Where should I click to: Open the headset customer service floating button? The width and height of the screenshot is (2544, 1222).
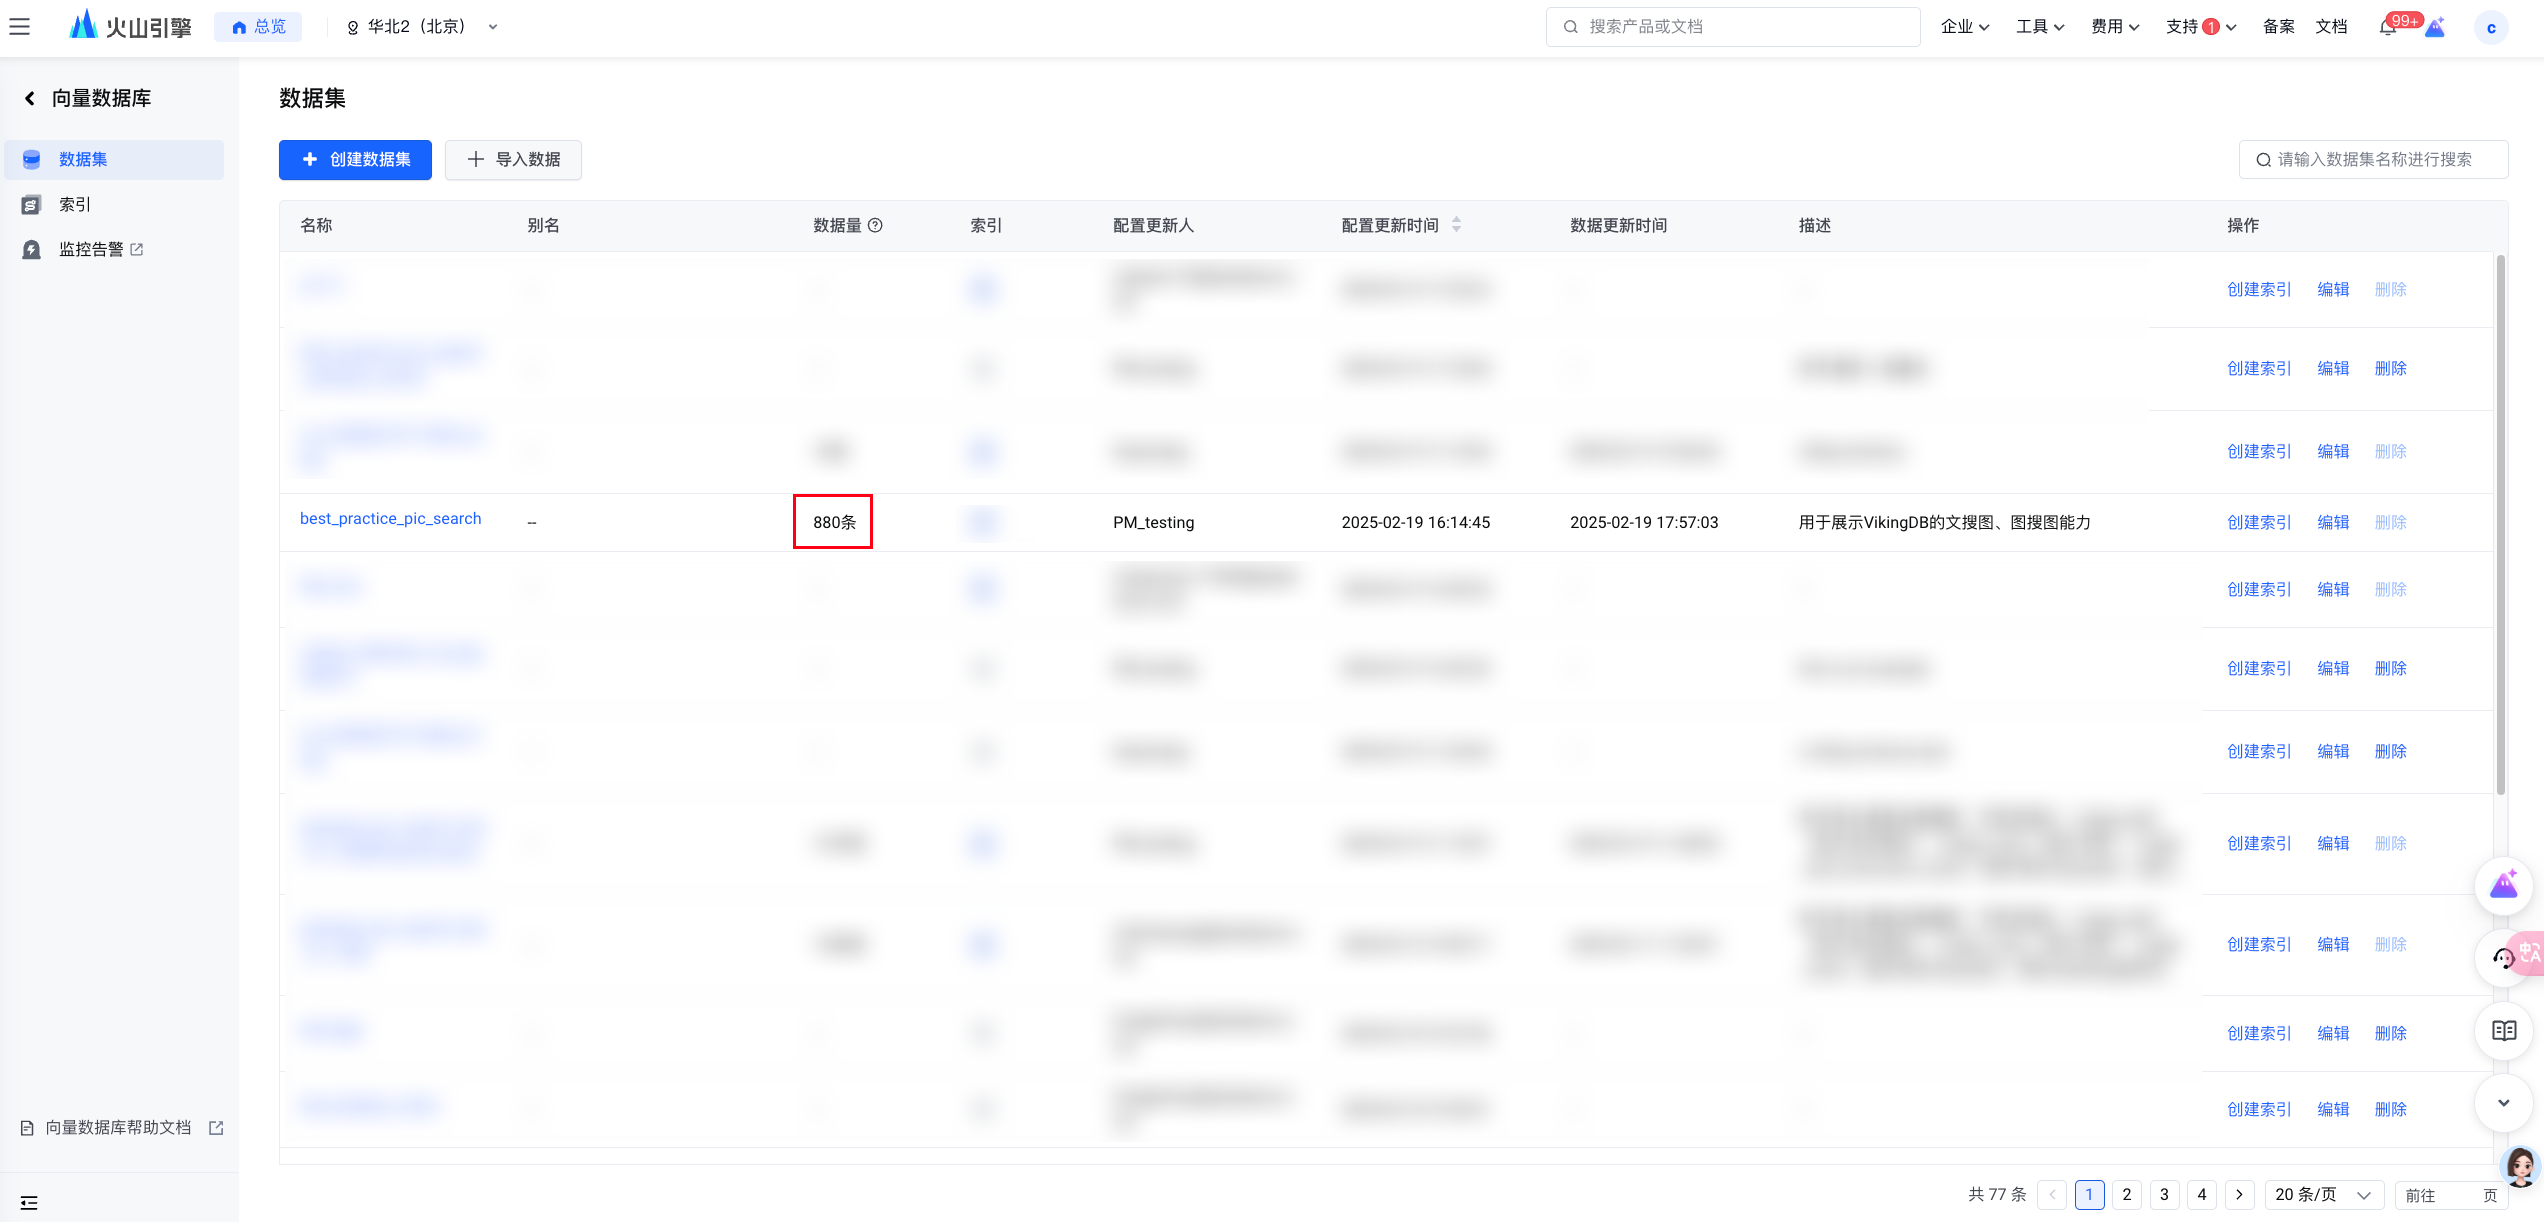(x=2502, y=958)
